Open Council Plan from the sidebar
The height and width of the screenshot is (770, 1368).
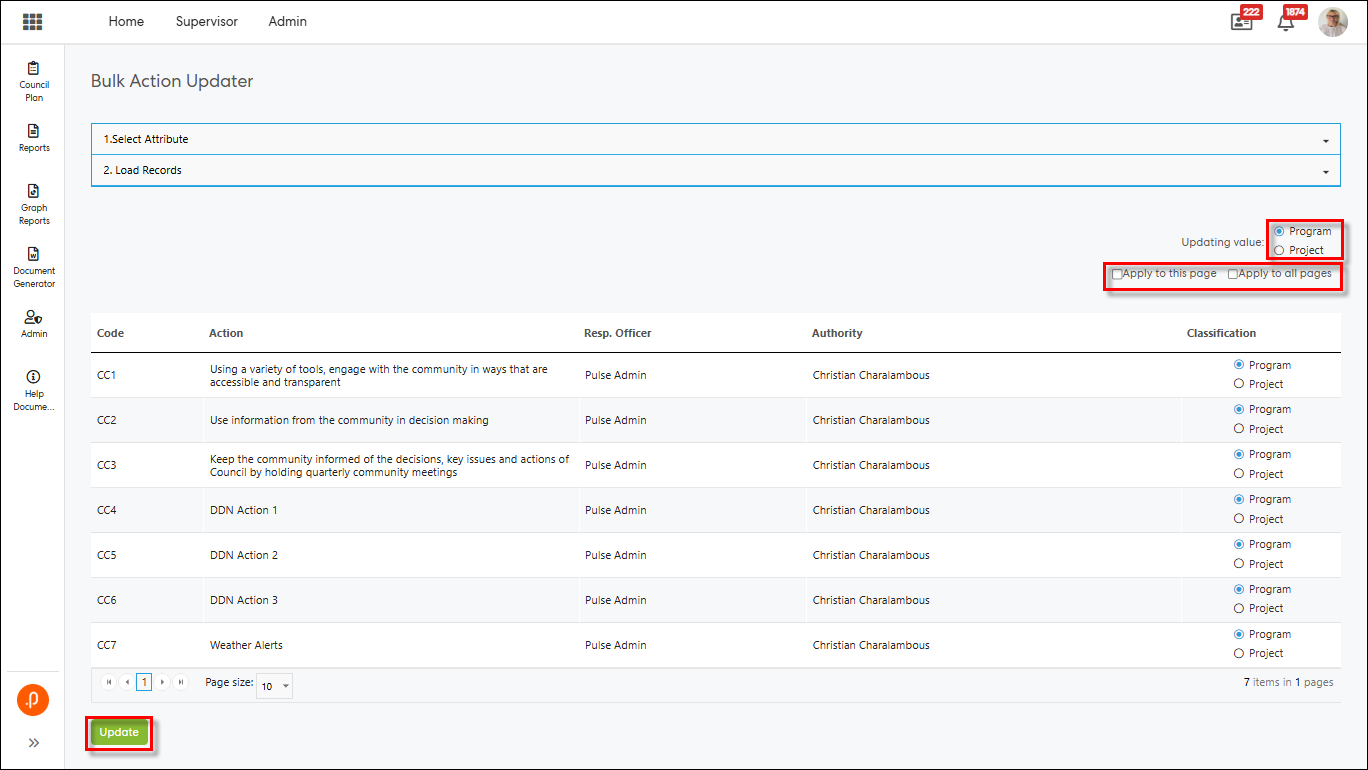coord(34,80)
